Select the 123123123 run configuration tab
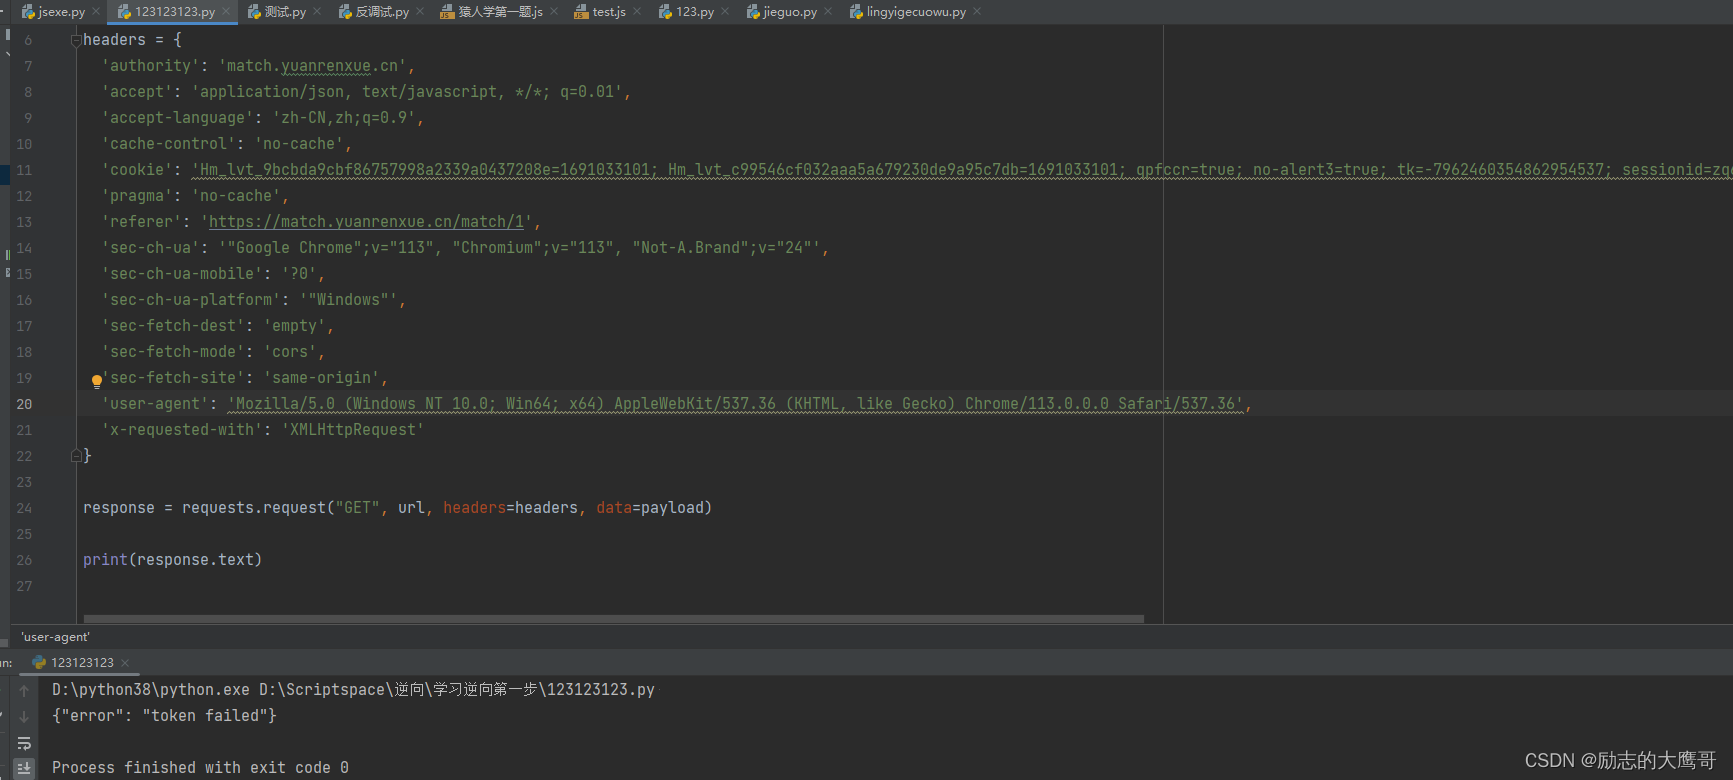1733x780 pixels. (82, 663)
